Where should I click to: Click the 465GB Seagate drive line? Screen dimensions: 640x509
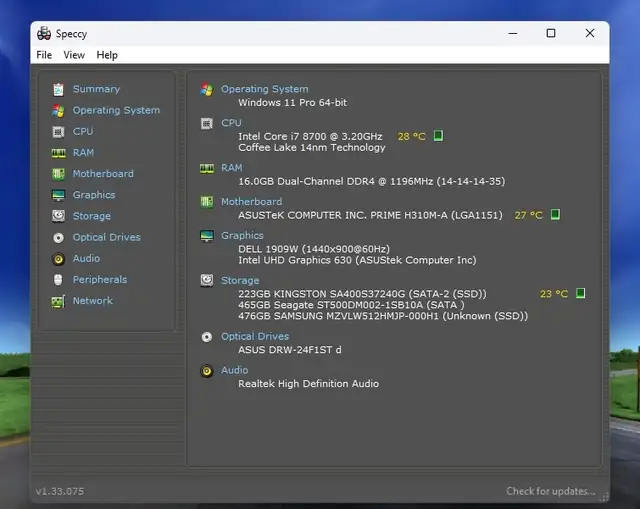tap(351, 305)
